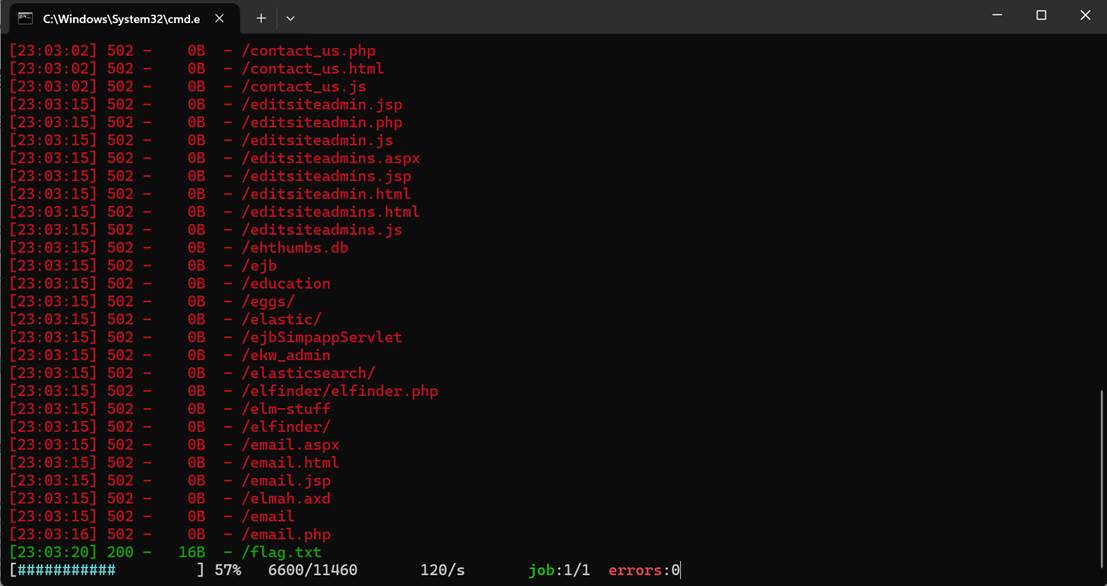1107x586 pixels.
Task: Open the new tab dropdown chevron
Action: click(x=290, y=18)
